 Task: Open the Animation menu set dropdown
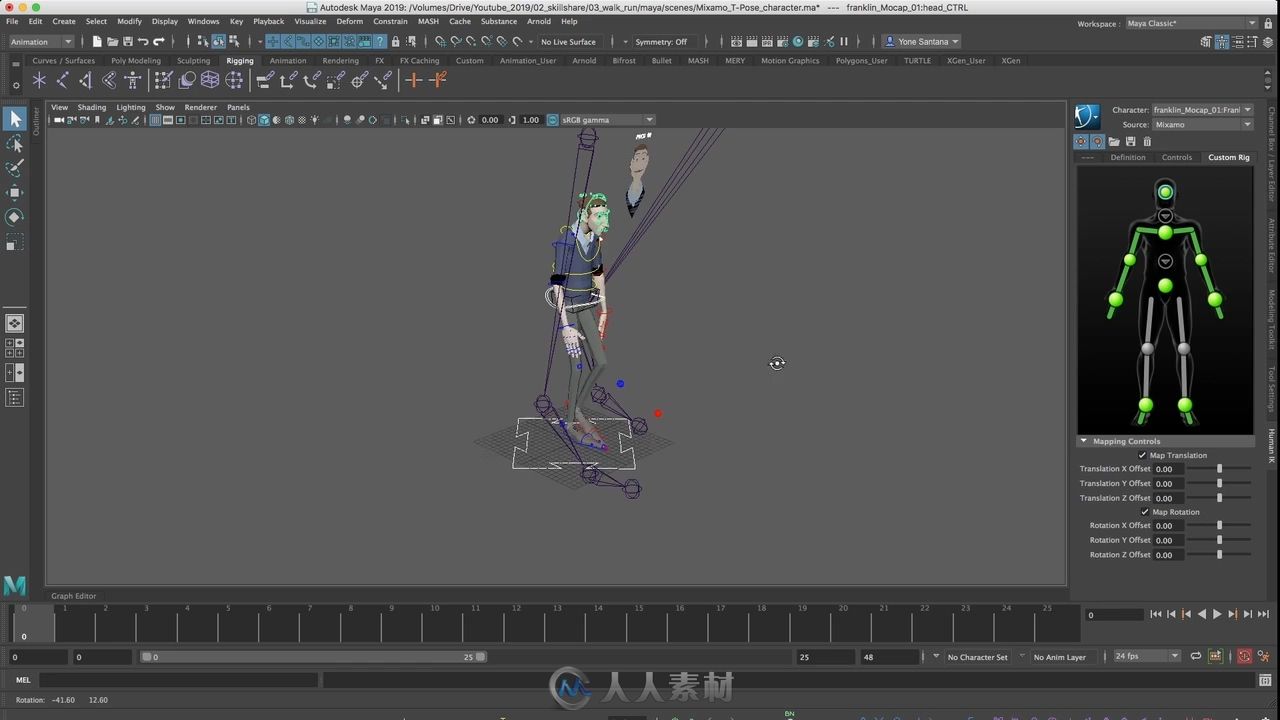(x=41, y=41)
